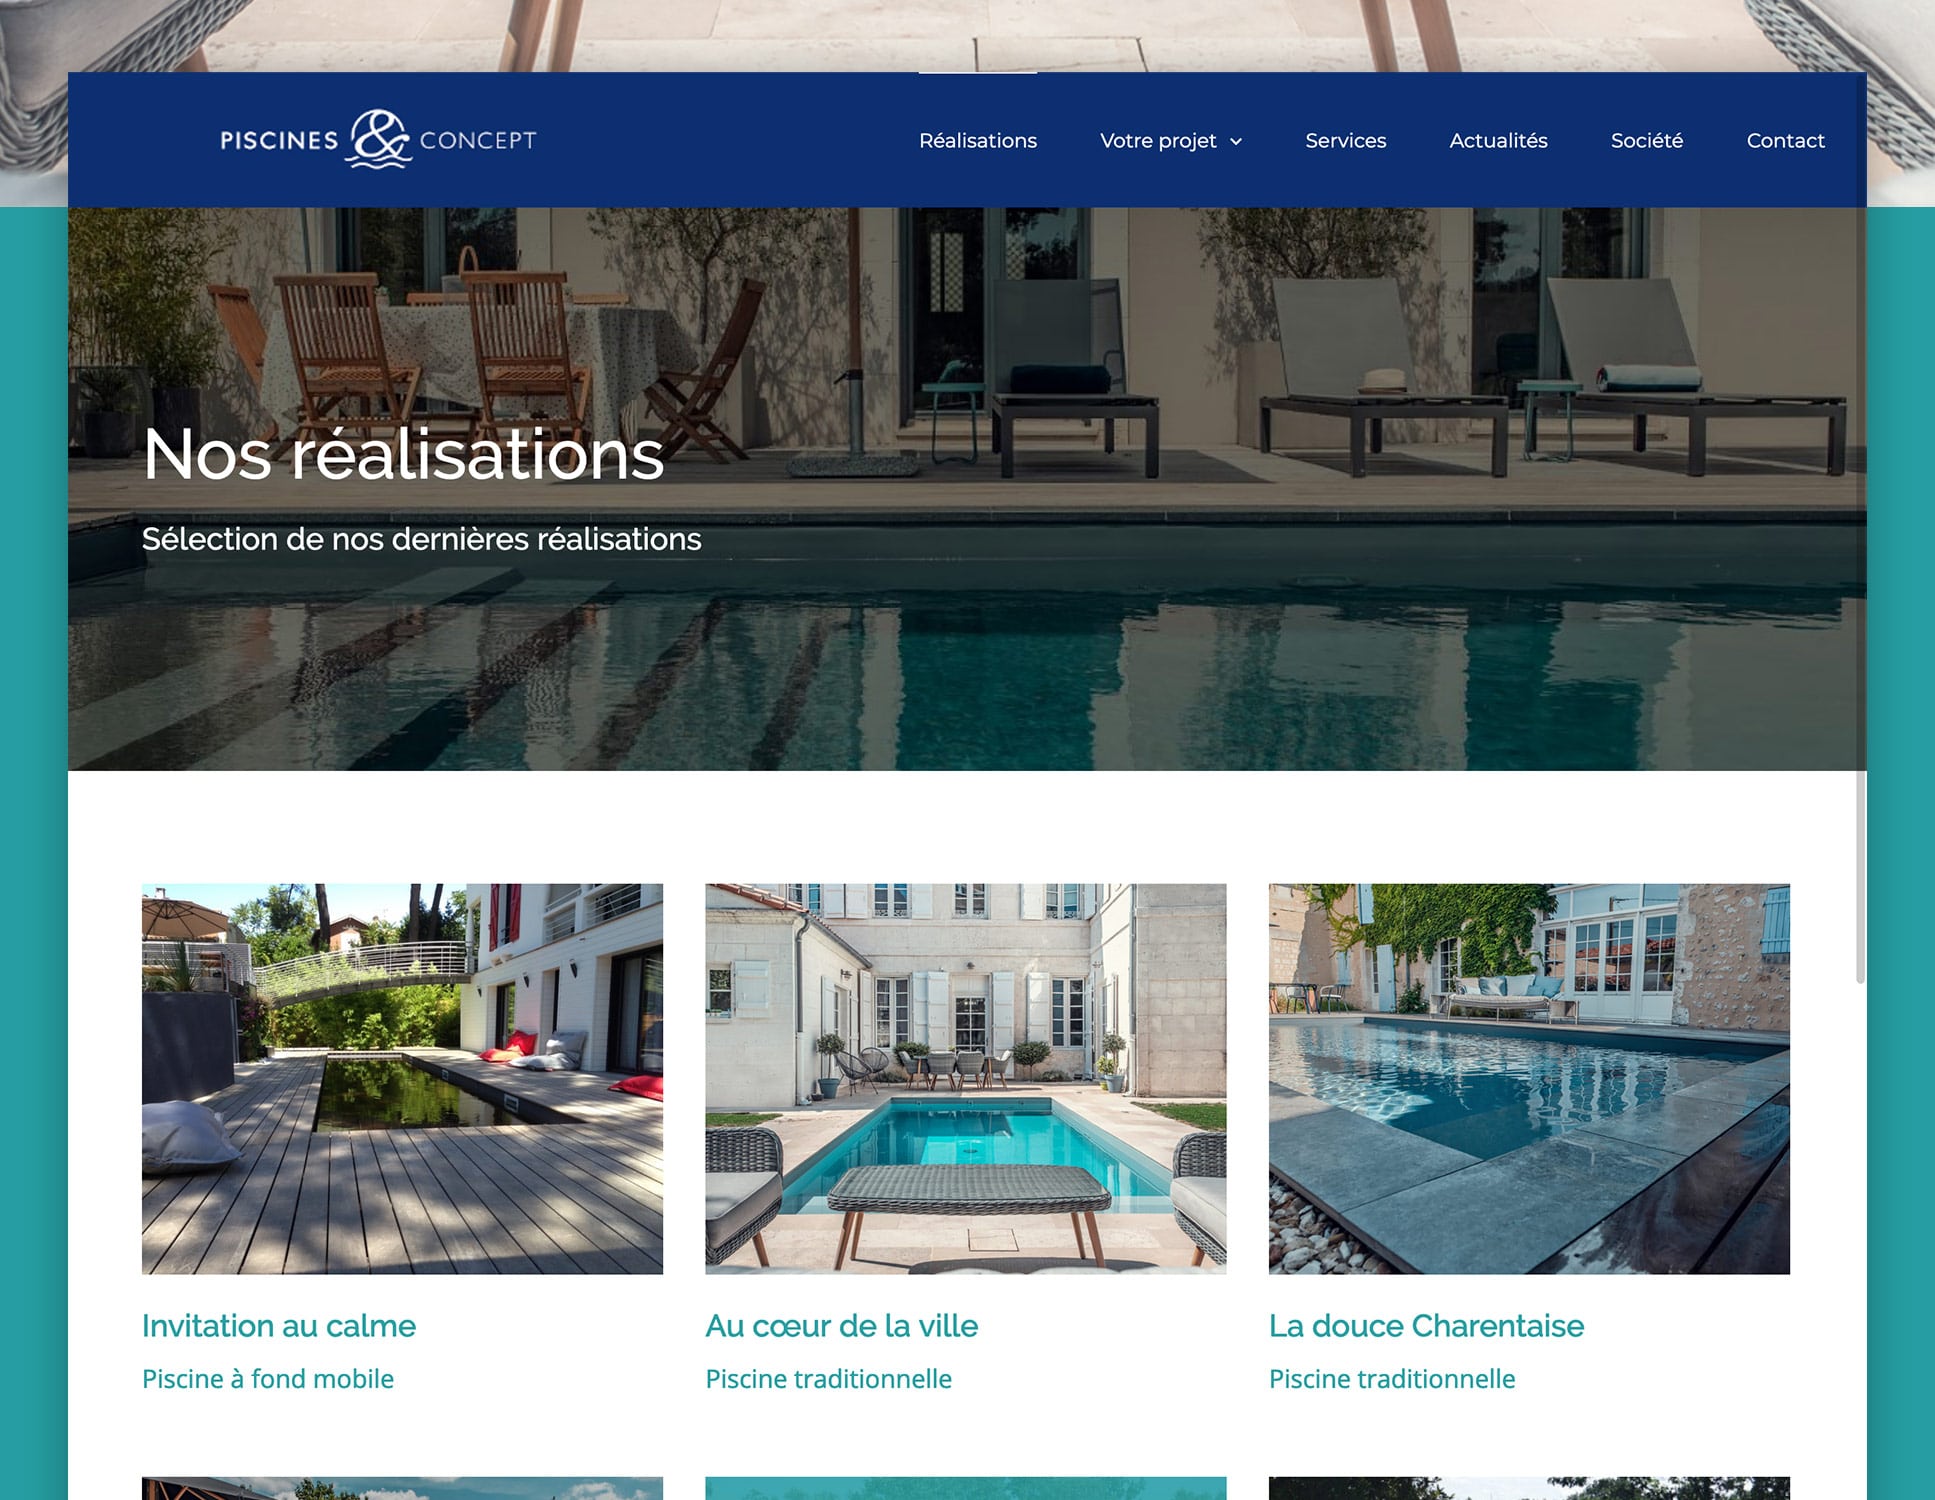The height and width of the screenshot is (1500, 1935).
Task: Open the Au cœur de la ville photo
Action: point(966,1078)
